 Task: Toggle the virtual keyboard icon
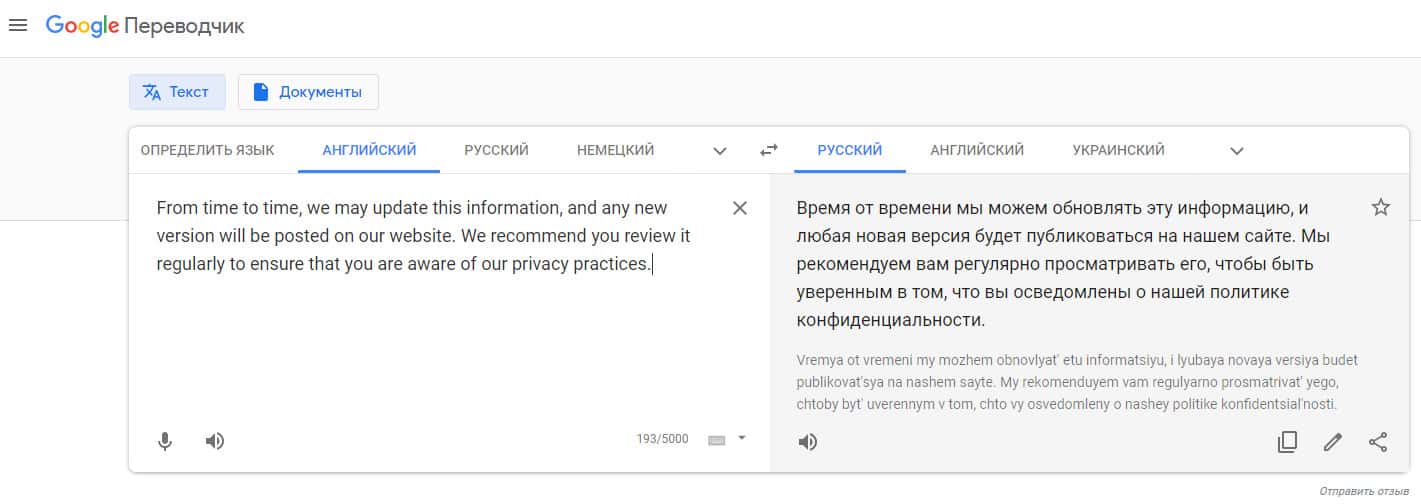pyautogui.click(x=716, y=439)
